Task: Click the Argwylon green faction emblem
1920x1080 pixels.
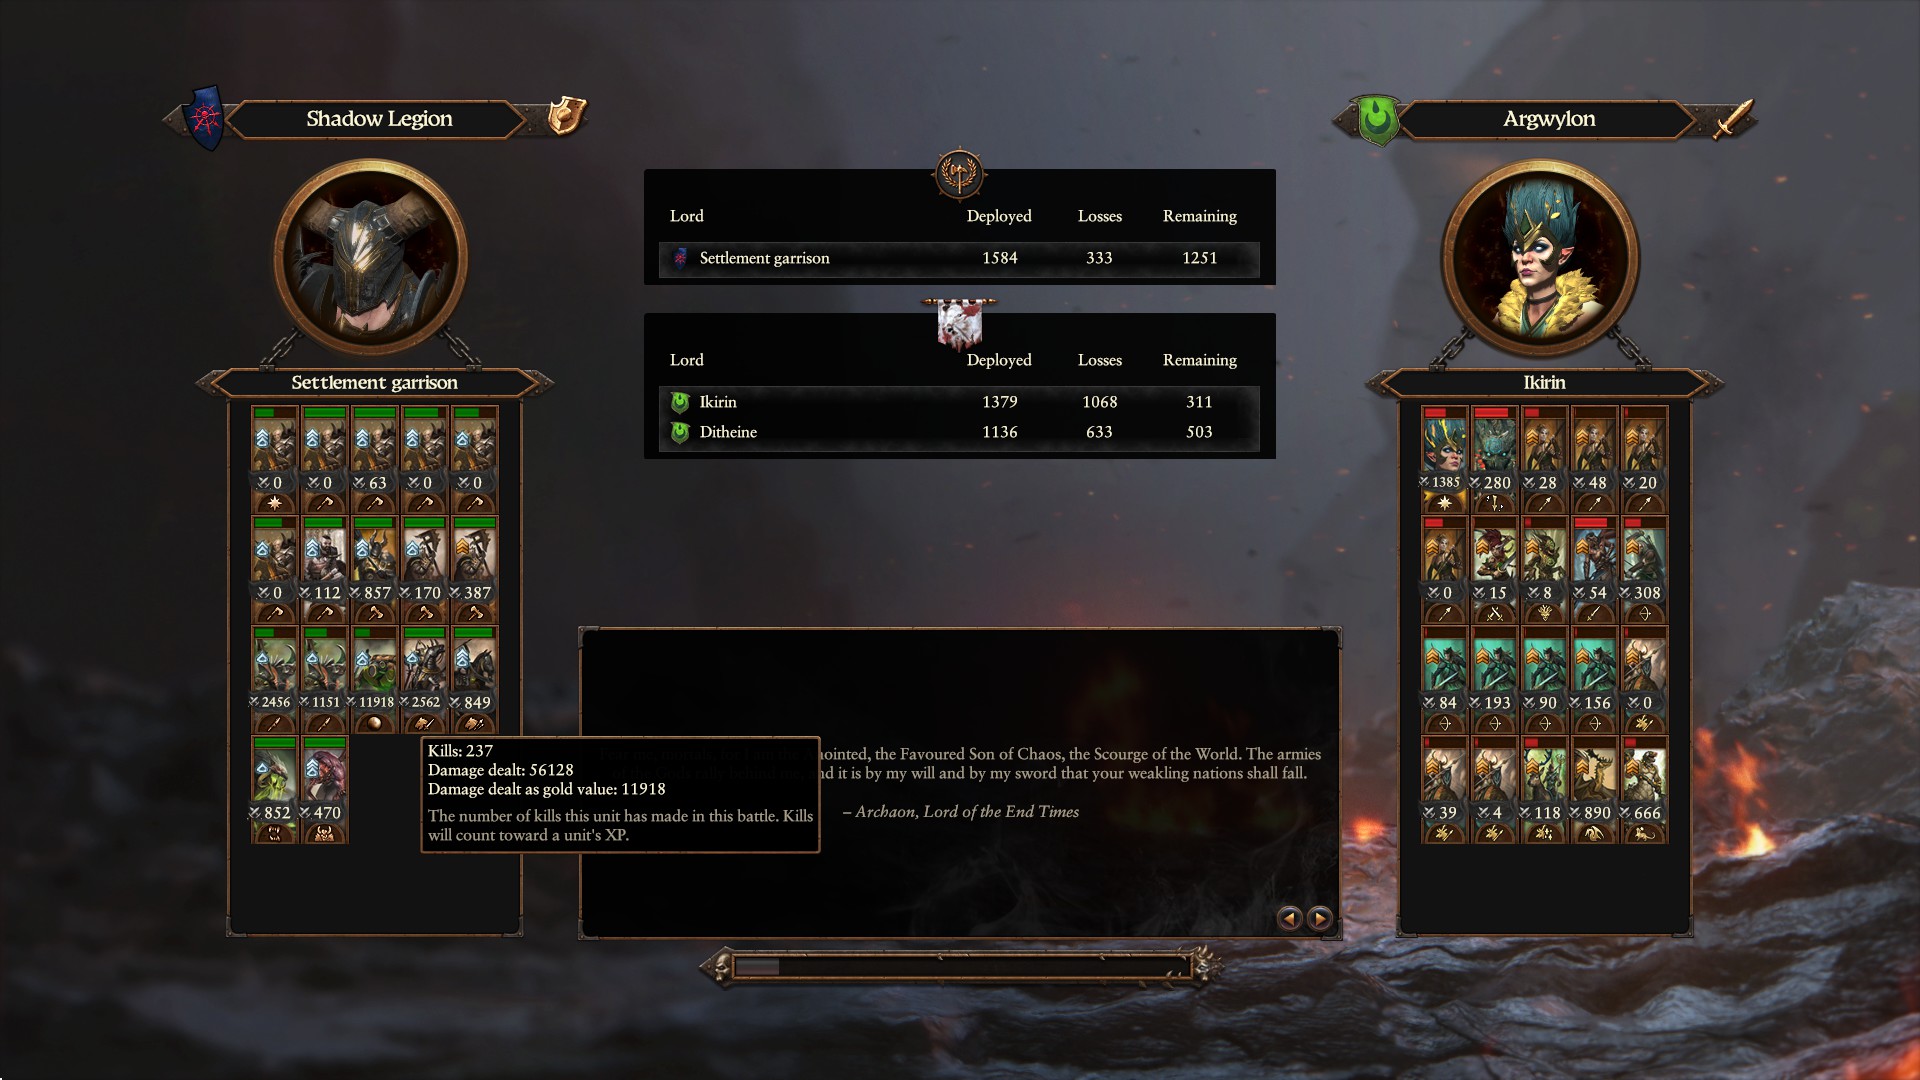Action: click(1377, 119)
